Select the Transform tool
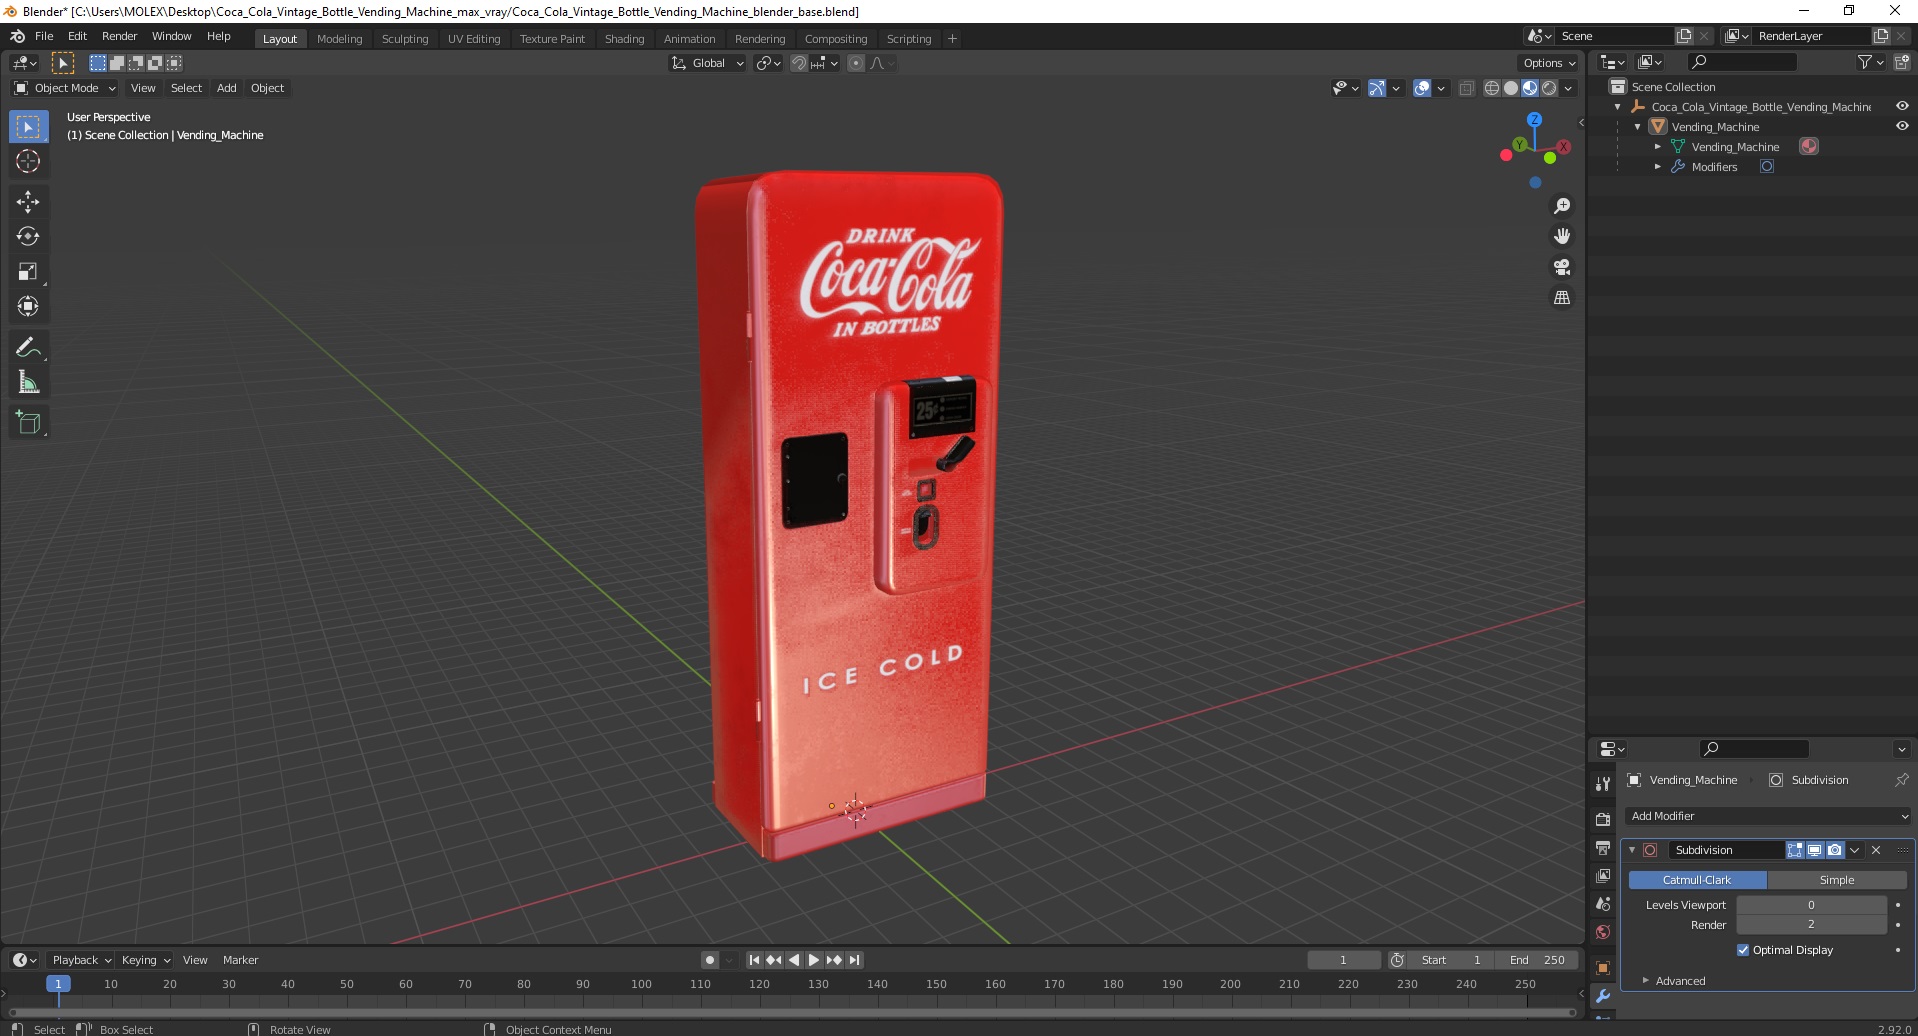Screen dimensions: 1918x1036 pos(28,306)
